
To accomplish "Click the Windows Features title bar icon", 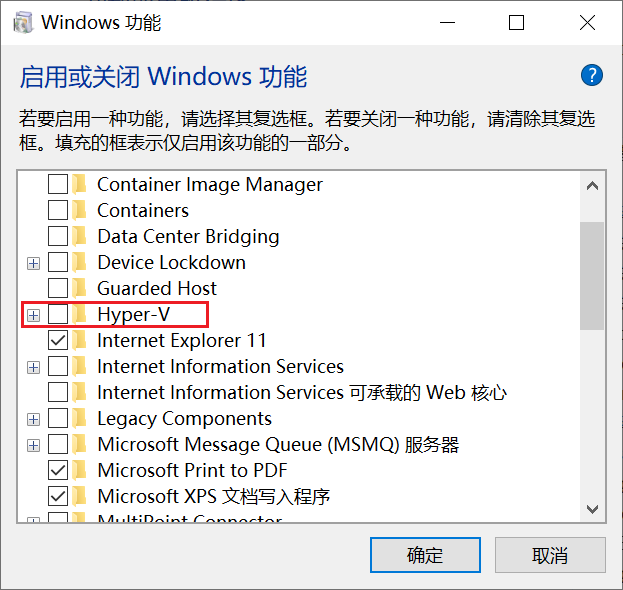I will pyautogui.click(x=23, y=22).
